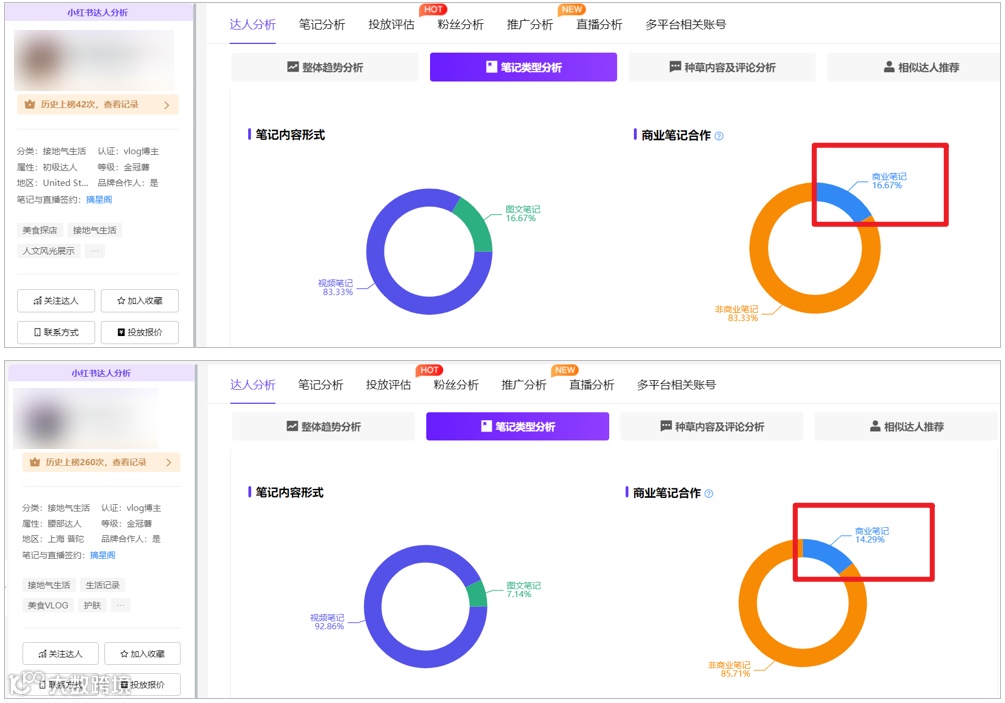Image resolution: width=1005 pixels, height=703 pixels.
Task: Open 多平台相关账号 tab on the 42次 page
Action: click(685, 24)
